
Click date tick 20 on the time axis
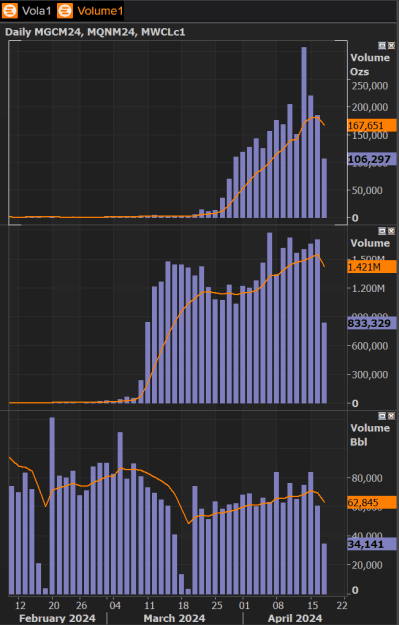54,605
